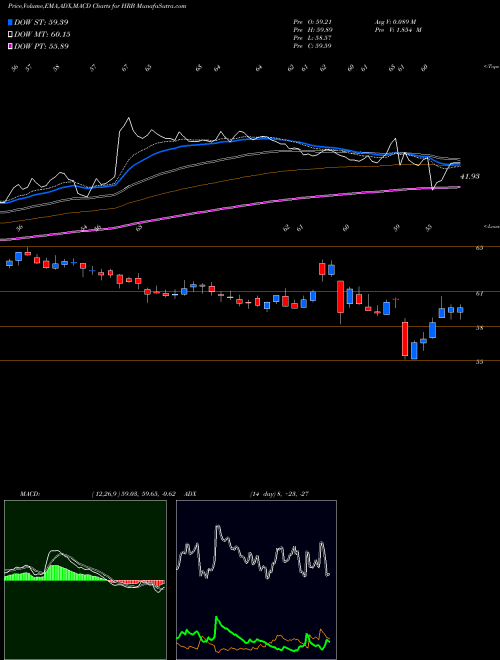This screenshot has height=660, width=500.
Task: Click the blue DOW ST legend swatch
Action: 10,22
